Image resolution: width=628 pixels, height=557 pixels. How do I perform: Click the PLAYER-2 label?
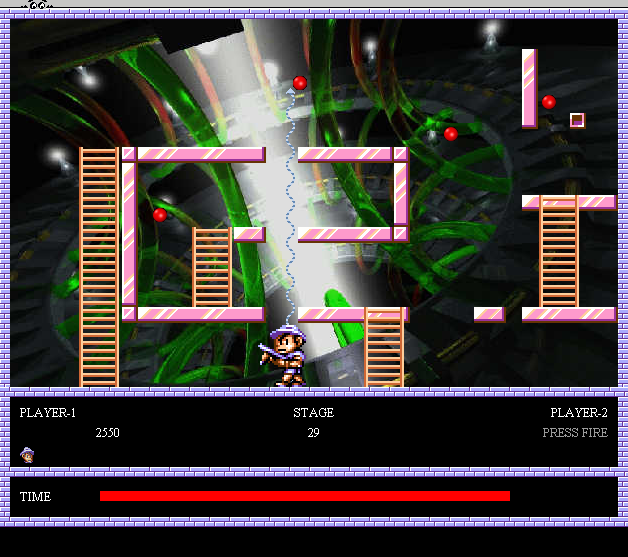(x=579, y=412)
